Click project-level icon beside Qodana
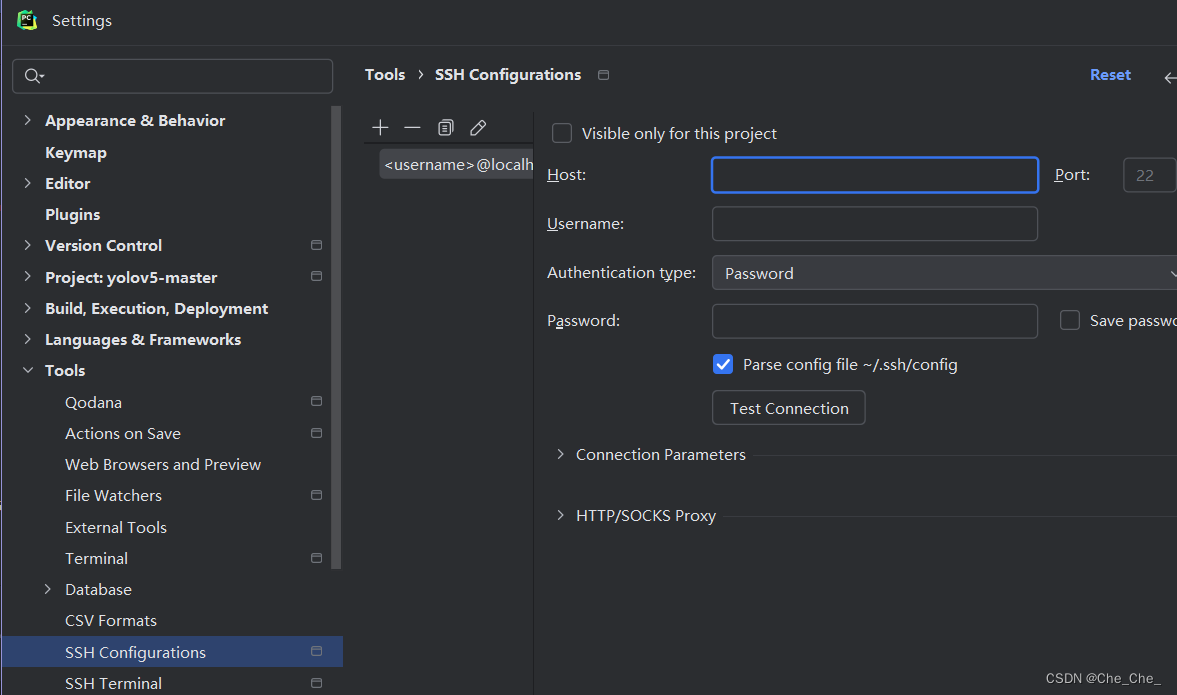Screen dimensions: 1177x695 [x=316, y=402]
